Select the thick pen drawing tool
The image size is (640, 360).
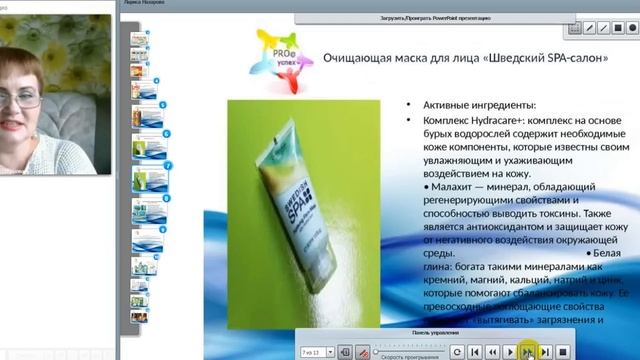tap(589, 28)
